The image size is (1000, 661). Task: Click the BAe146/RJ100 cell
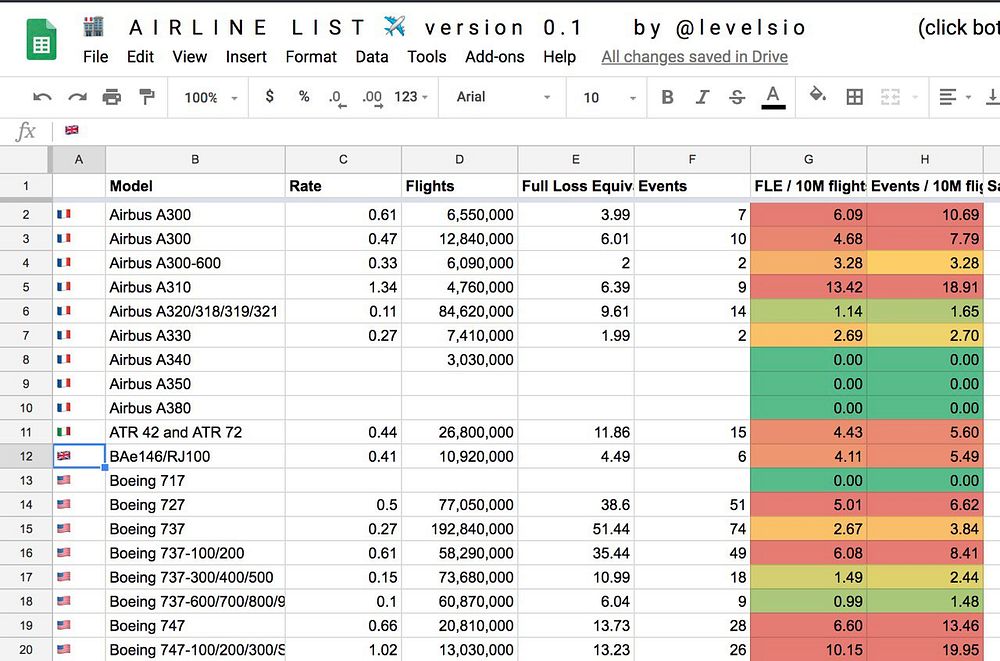(x=195, y=456)
